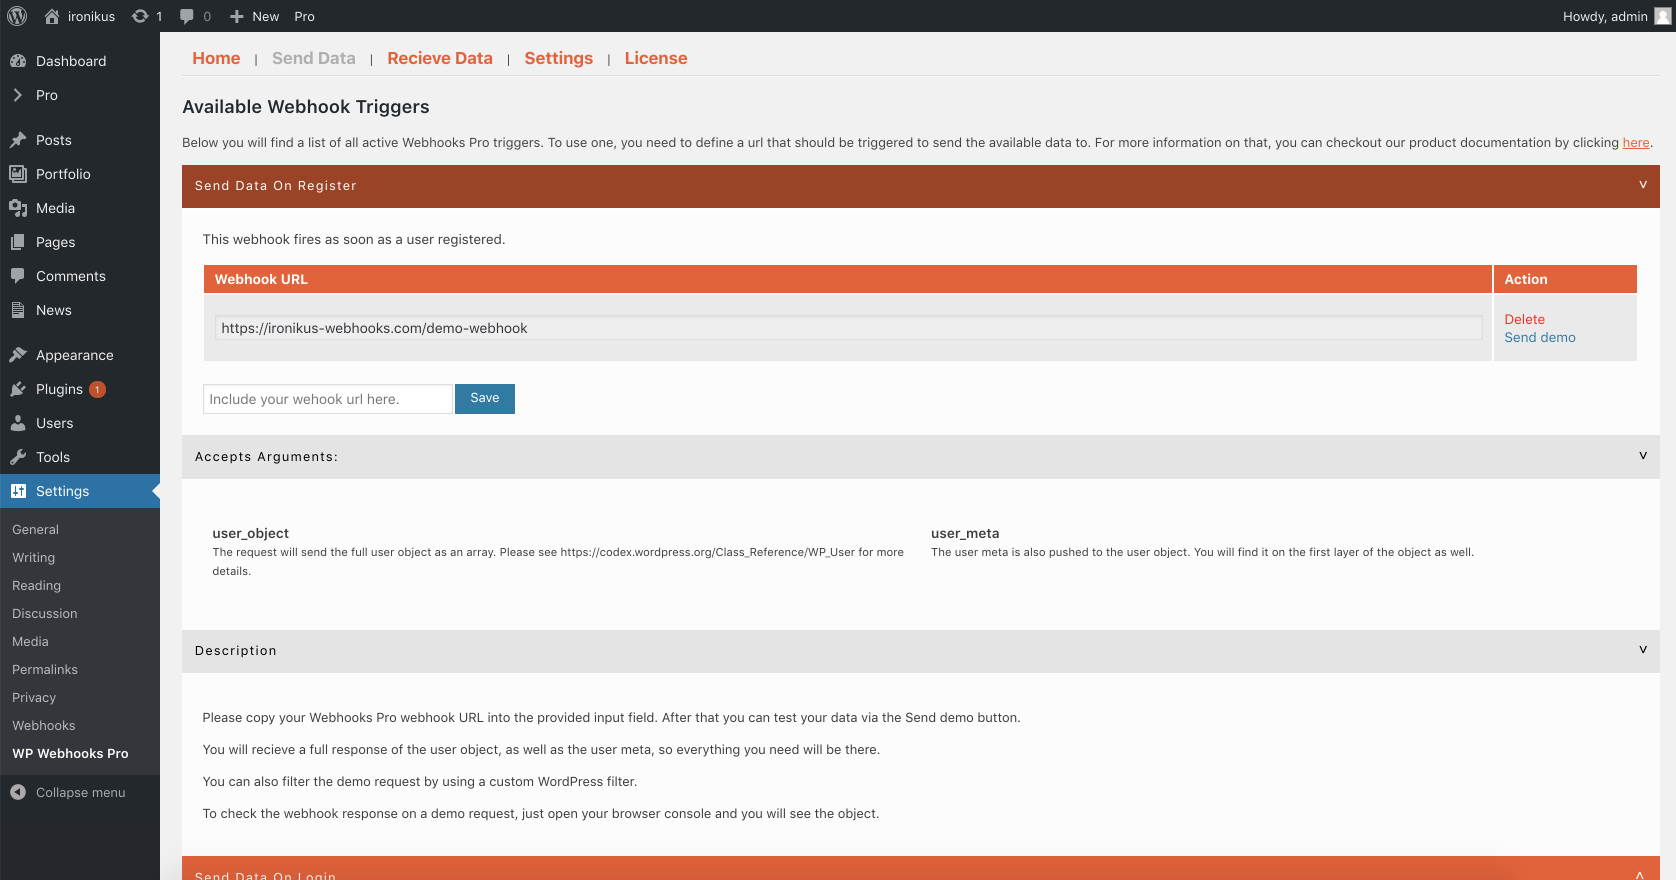Click the home icon beside ironikus
This screenshot has height=880, width=1676.
(52, 16)
